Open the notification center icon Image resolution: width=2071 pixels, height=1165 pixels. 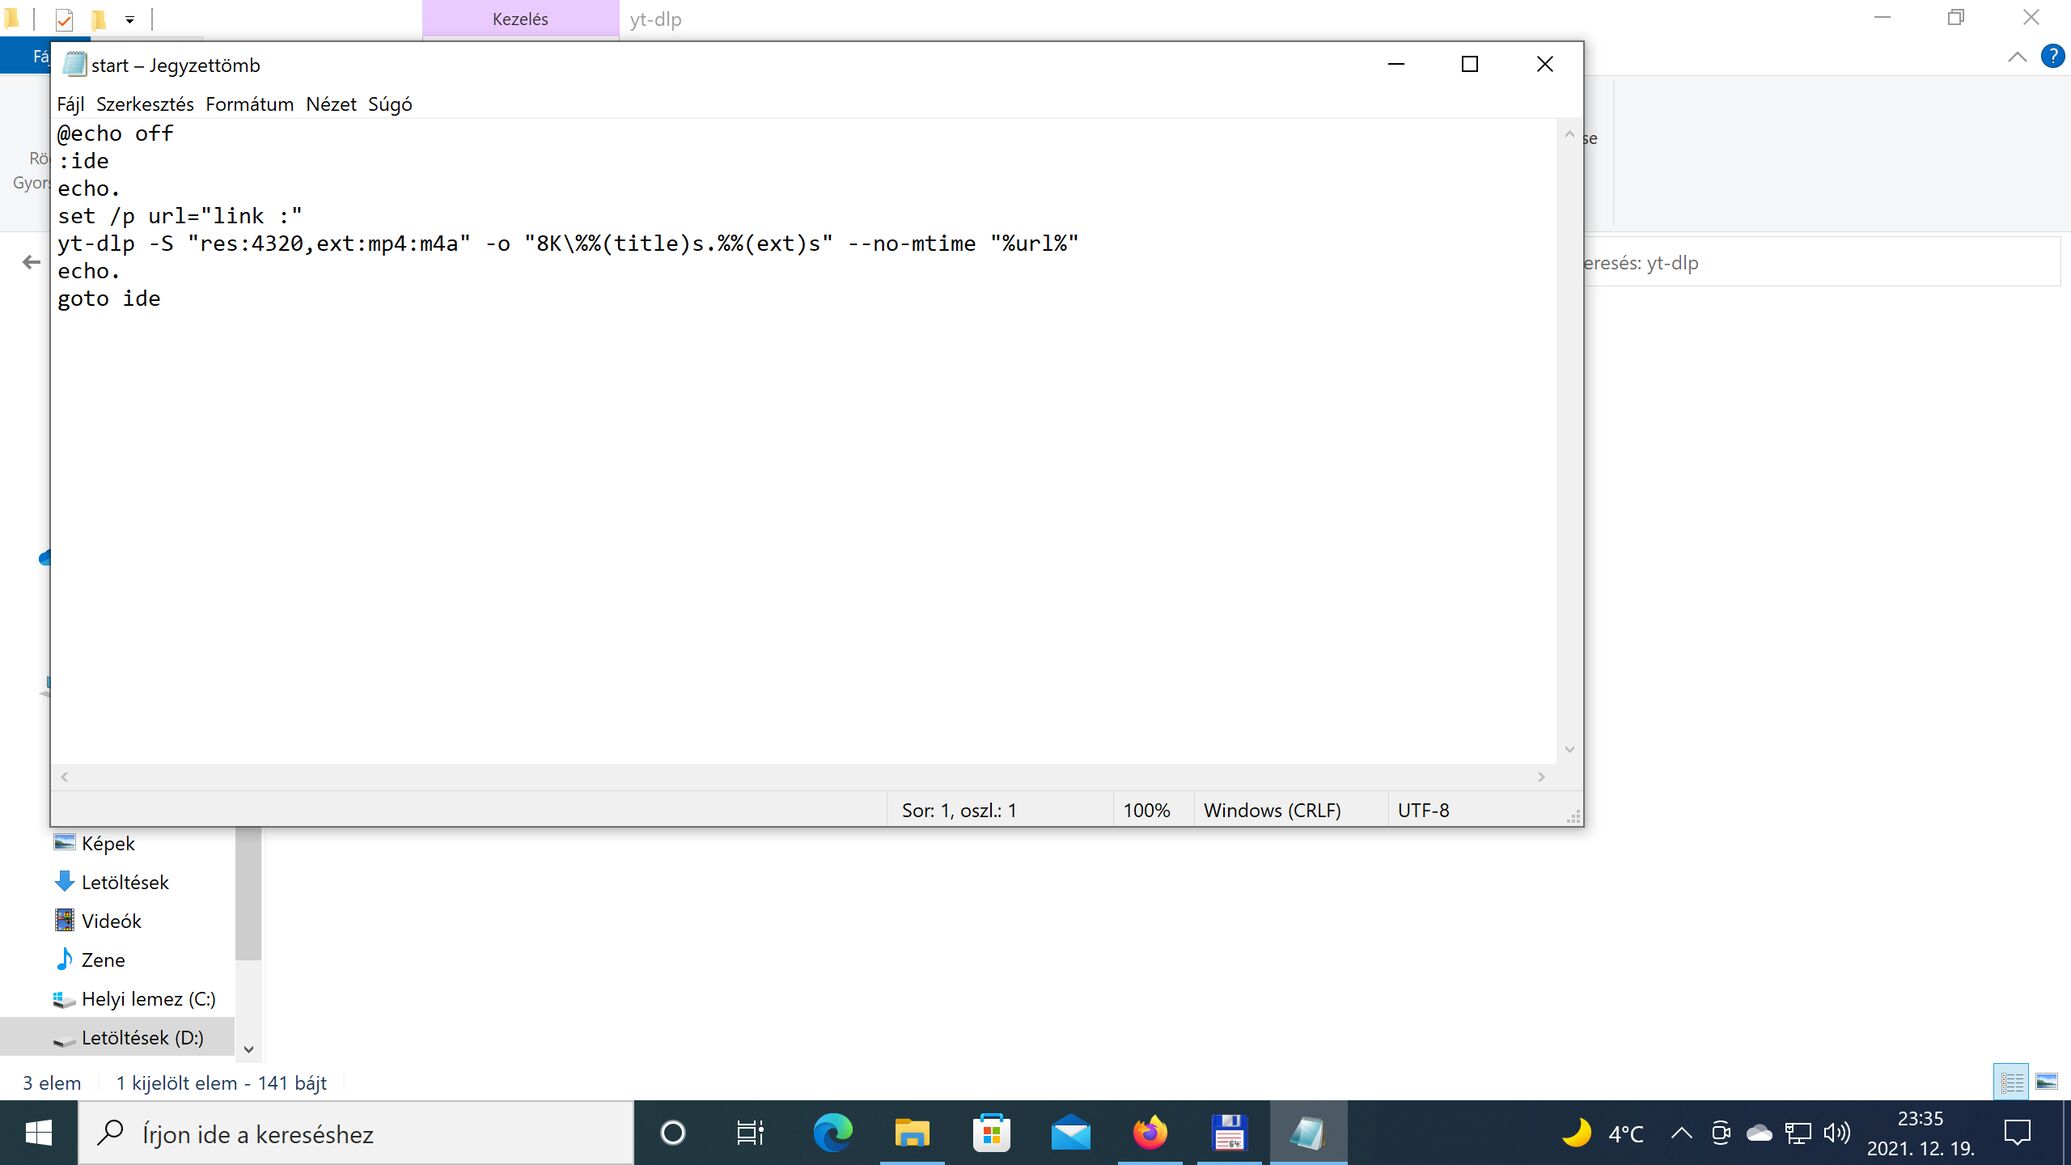pos(2018,1133)
